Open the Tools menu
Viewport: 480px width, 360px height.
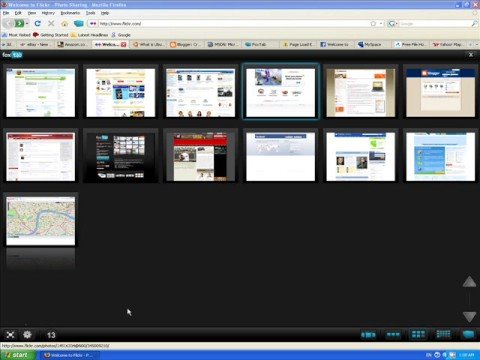tap(90, 13)
